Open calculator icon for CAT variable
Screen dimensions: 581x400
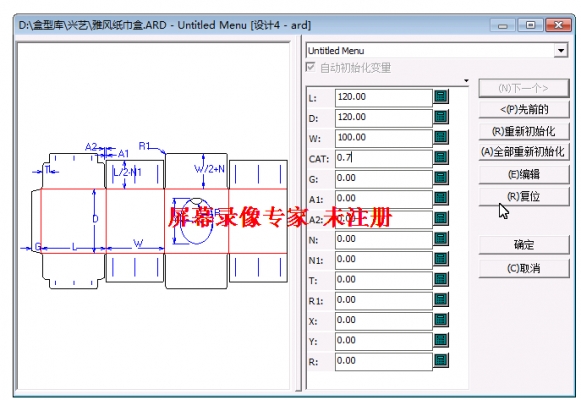[441, 158]
